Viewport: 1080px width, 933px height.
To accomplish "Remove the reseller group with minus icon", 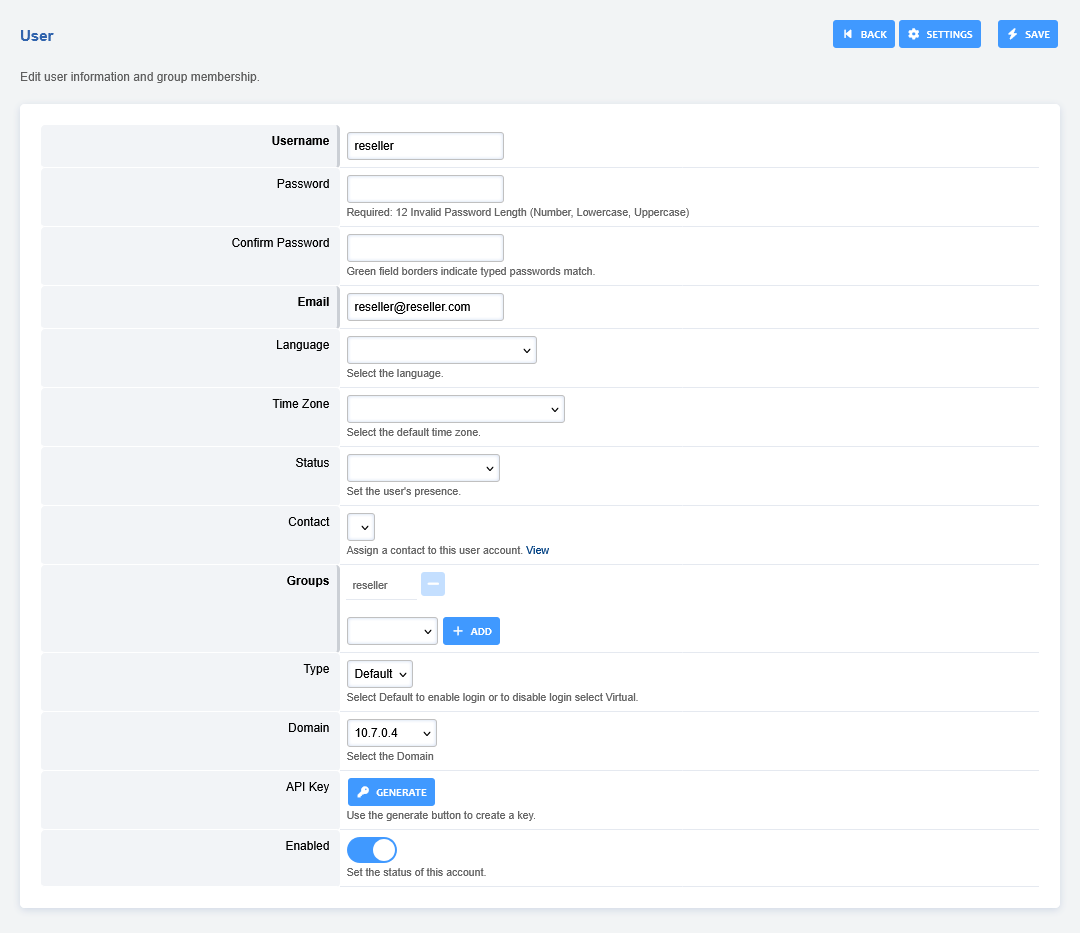I will pos(433,584).
